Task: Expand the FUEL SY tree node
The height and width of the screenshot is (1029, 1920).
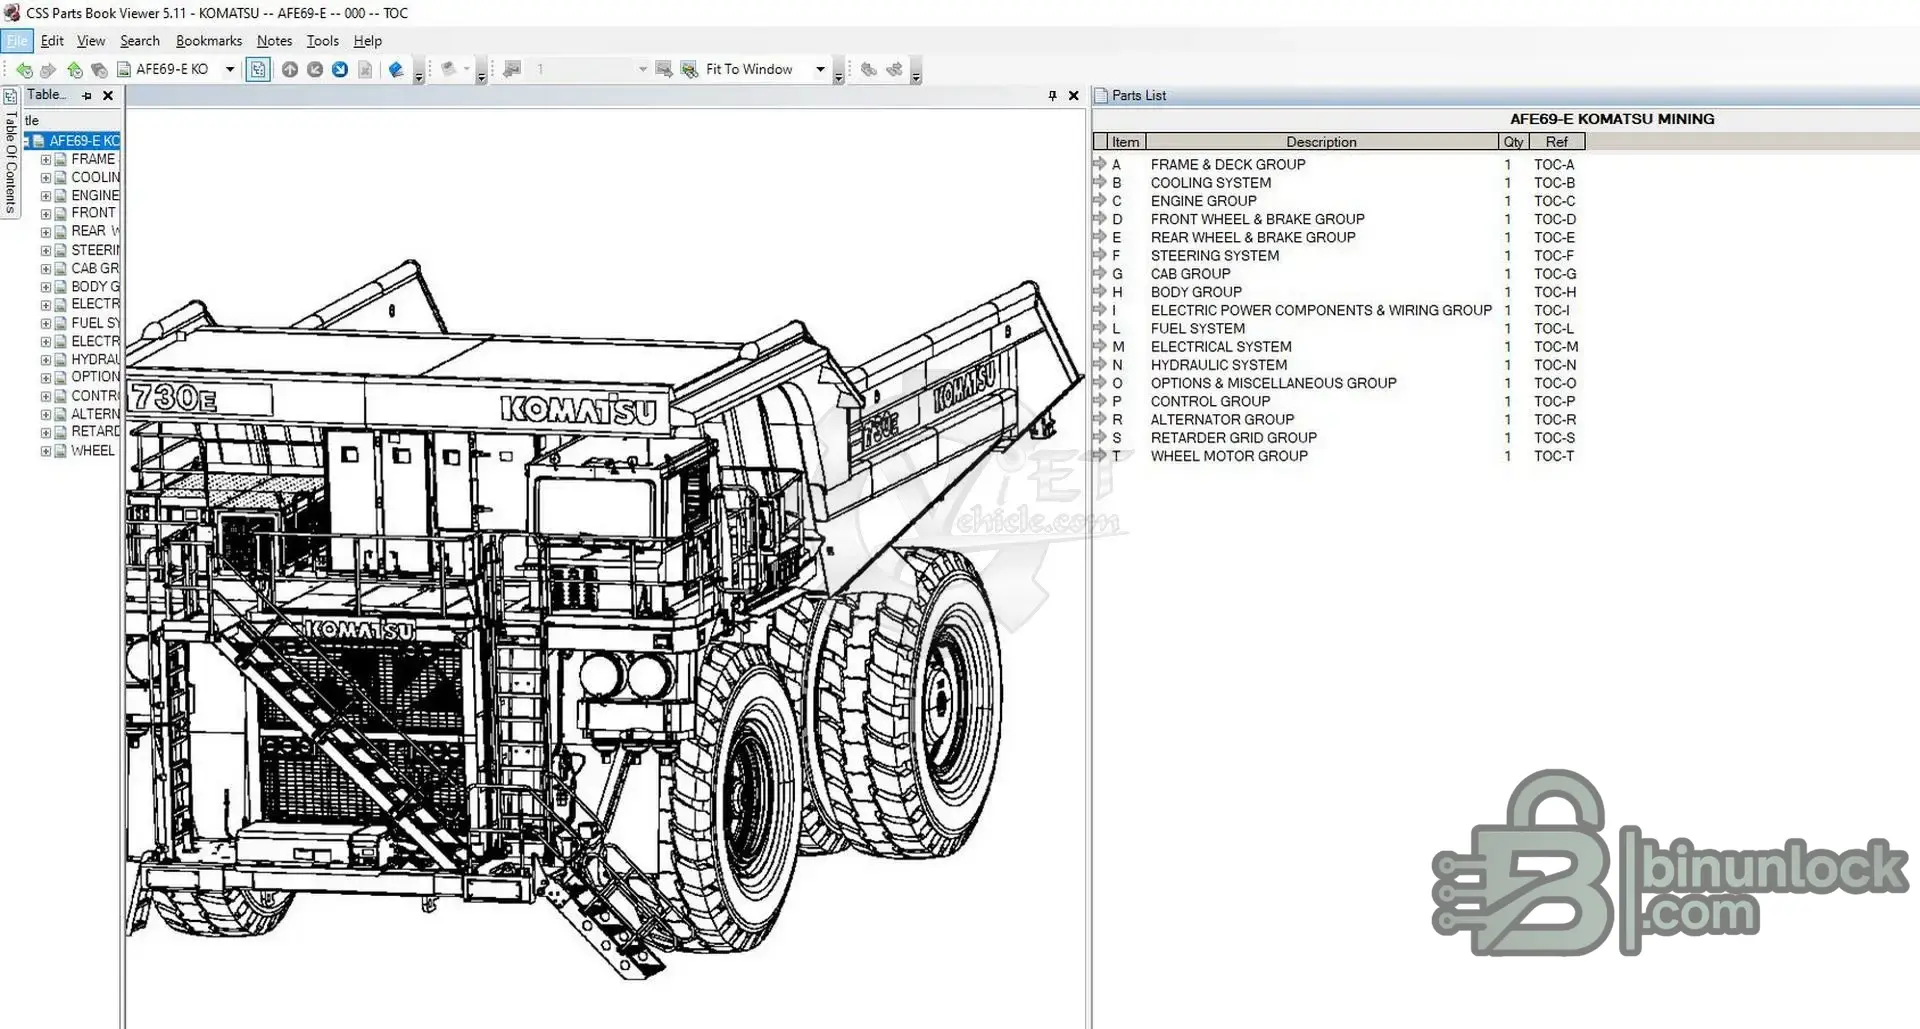Action: pos(46,324)
